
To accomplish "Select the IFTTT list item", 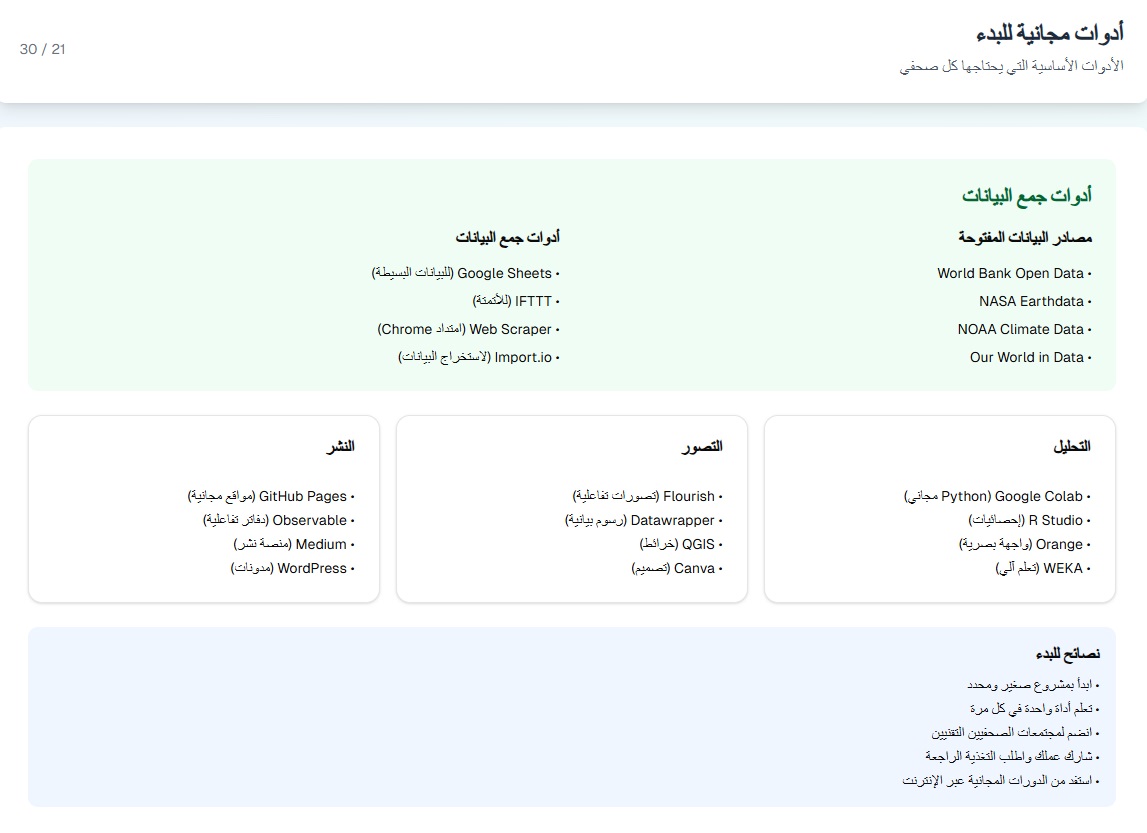I will click(x=516, y=301).
